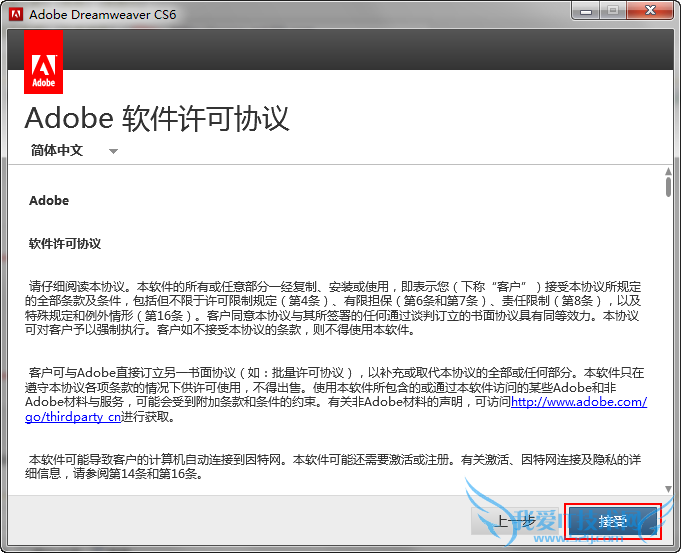Click the scrollbar down arrow
This screenshot has height=553, width=681.
668,489
